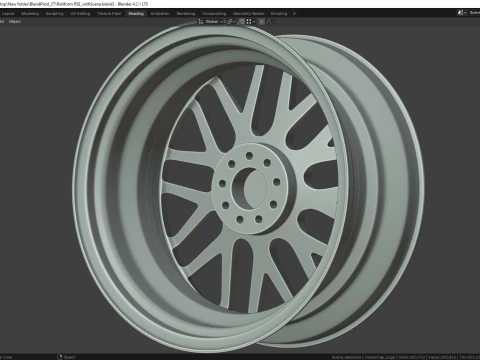Add a new workspace with plus button
Screen dimensions: 480x360
coord(294,14)
